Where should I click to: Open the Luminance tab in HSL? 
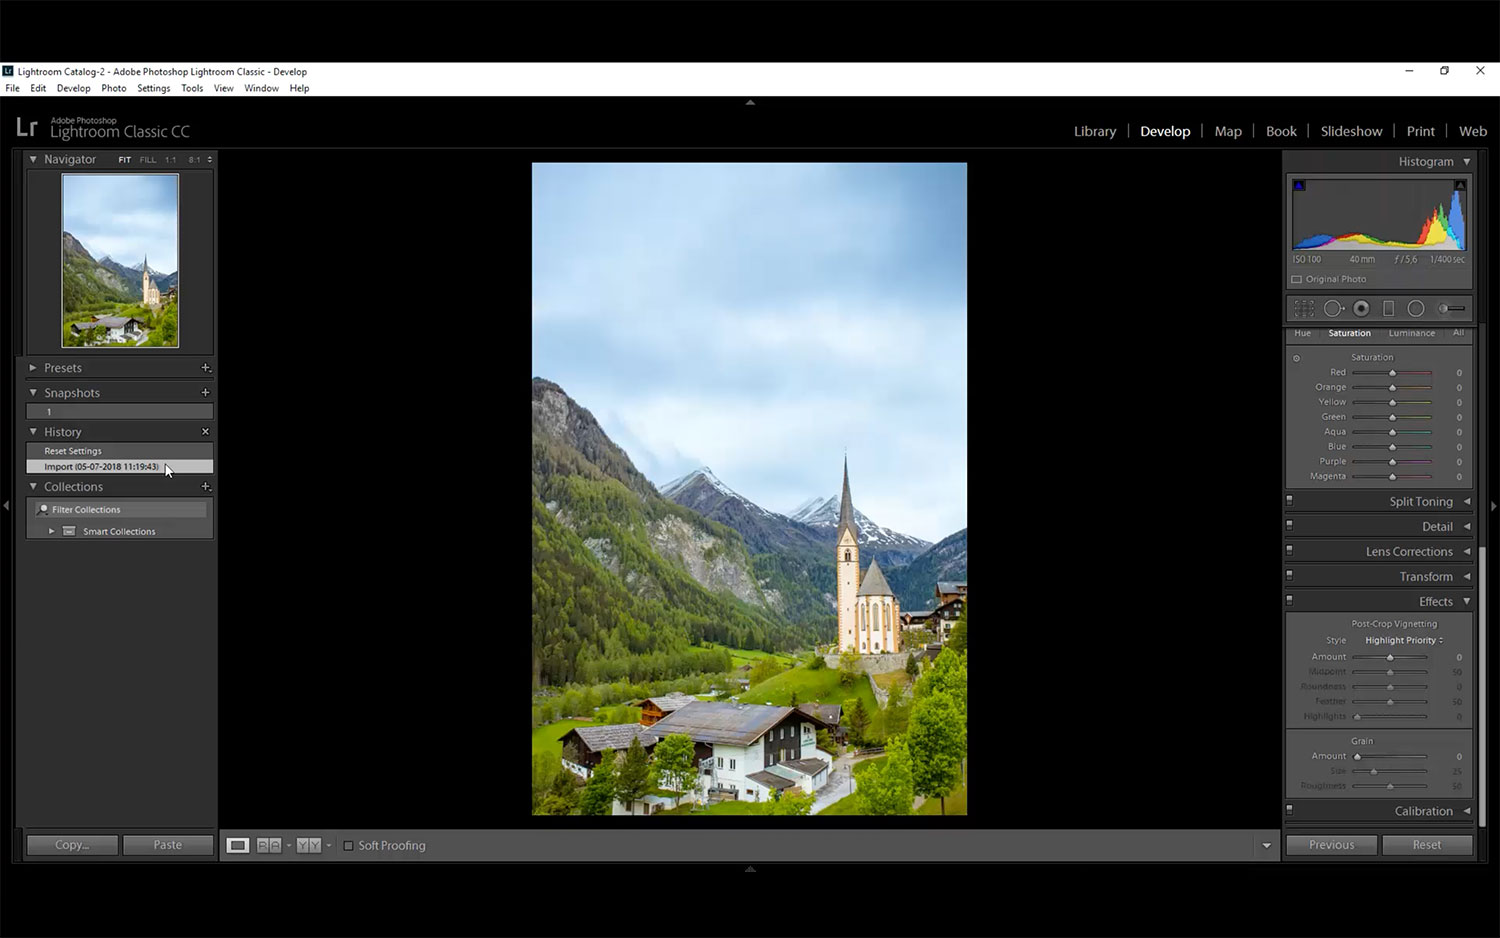(1411, 333)
